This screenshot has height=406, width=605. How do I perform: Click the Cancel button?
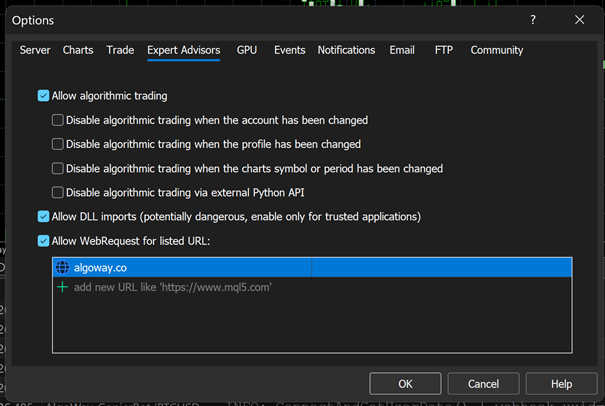(483, 384)
